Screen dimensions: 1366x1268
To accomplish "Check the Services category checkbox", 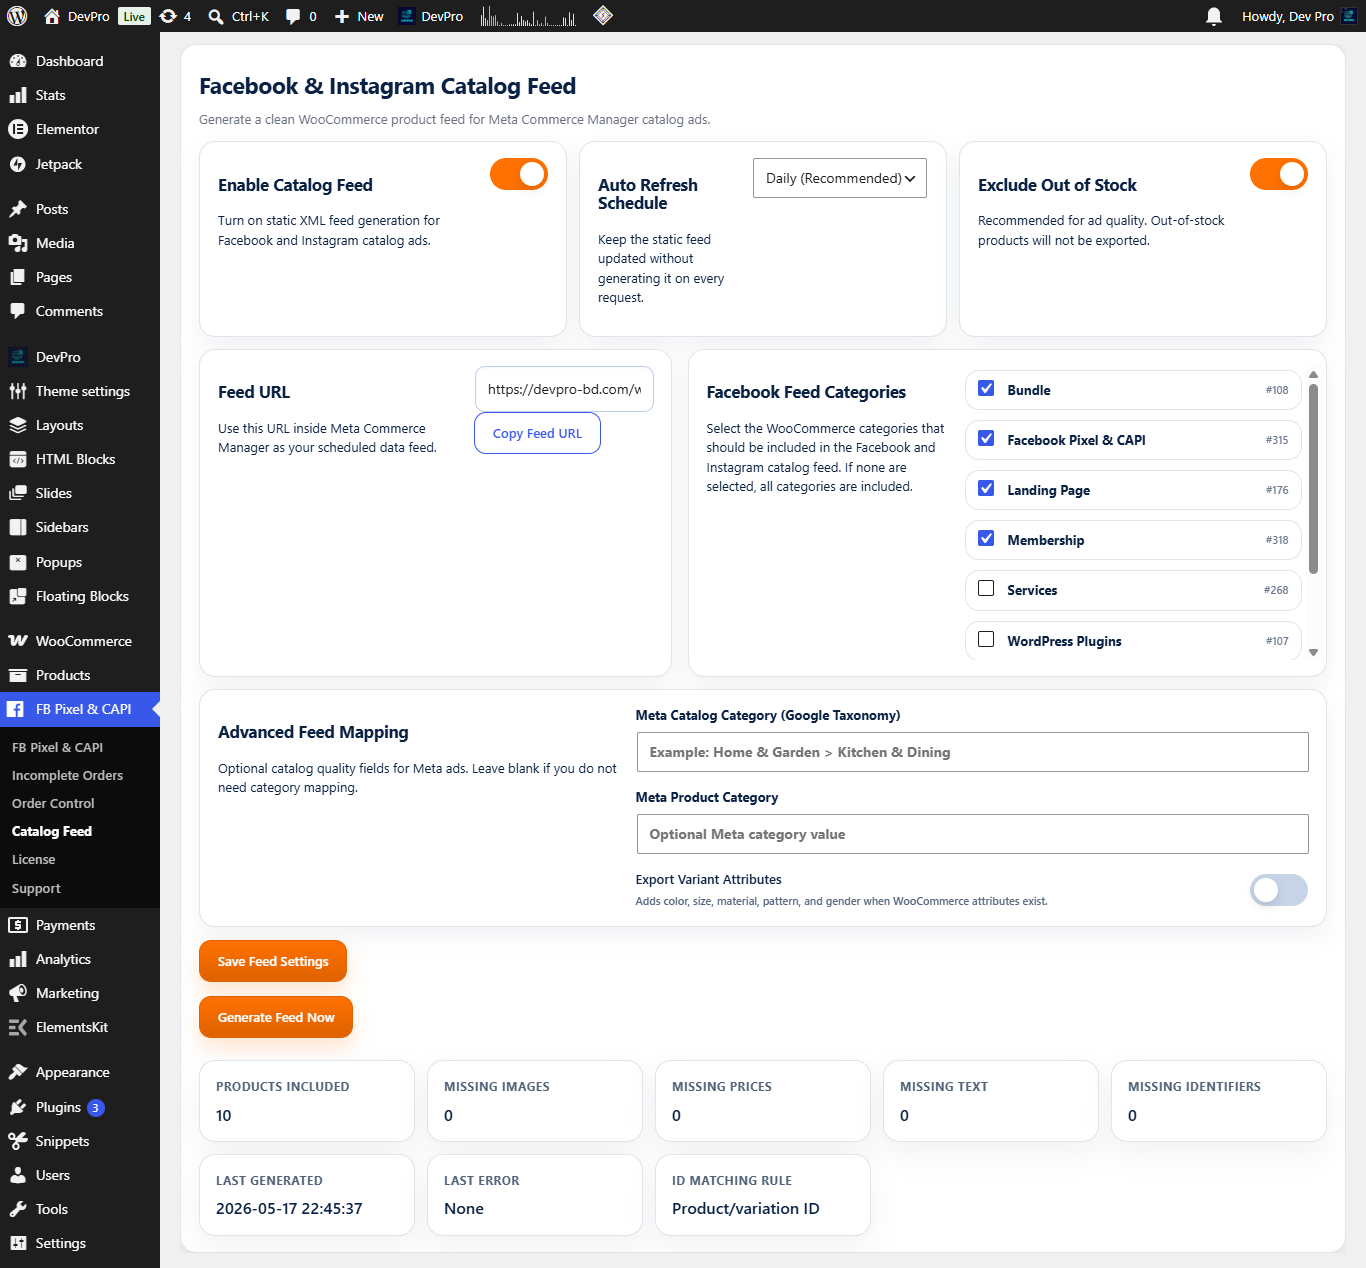I will click(x=986, y=588).
